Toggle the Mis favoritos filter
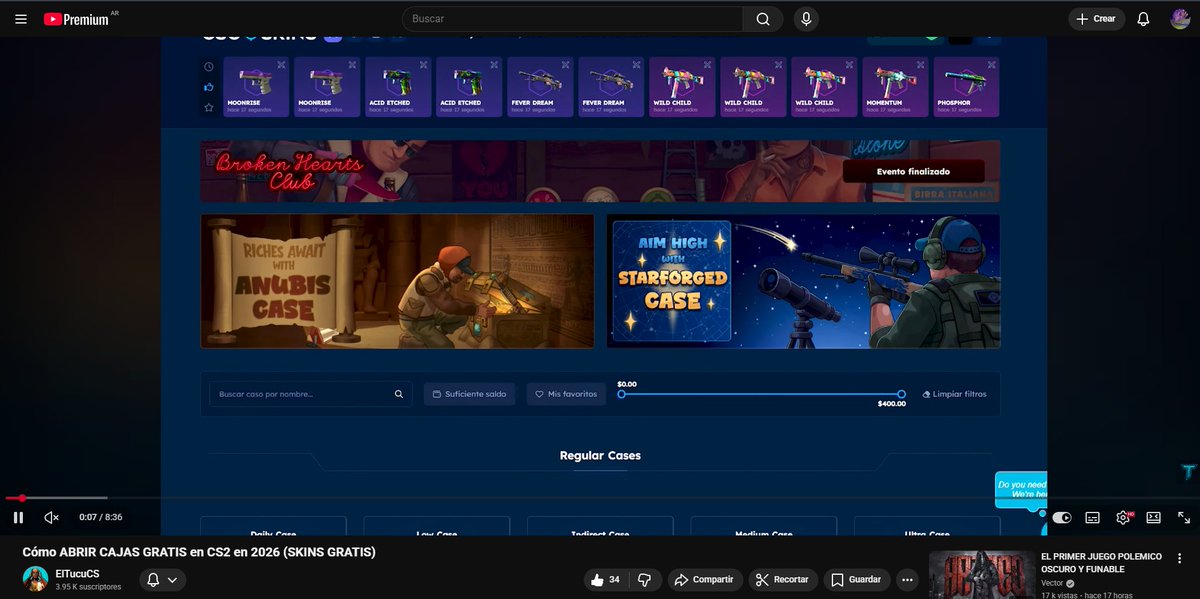The image size is (1200, 599). 566,394
